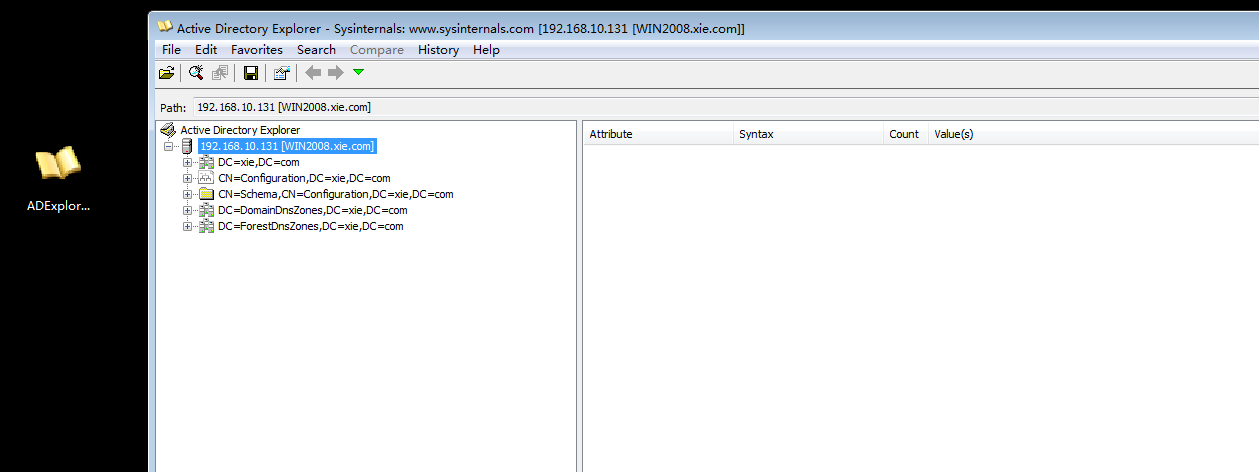Open the File menu
The height and width of the screenshot is (472, 1259).
(x=171, y=49)
